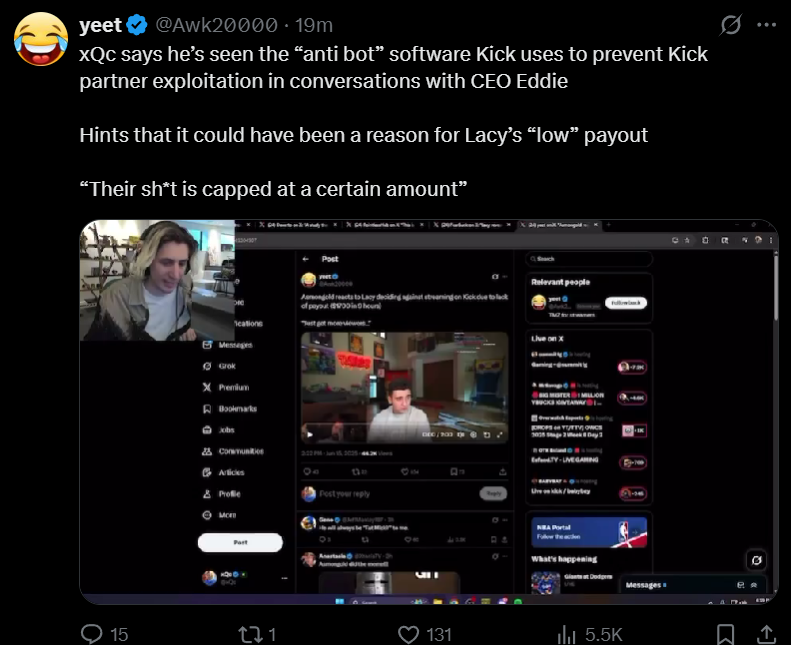Click the yeet display name
The image size is (791, 645).
point(100,25)
